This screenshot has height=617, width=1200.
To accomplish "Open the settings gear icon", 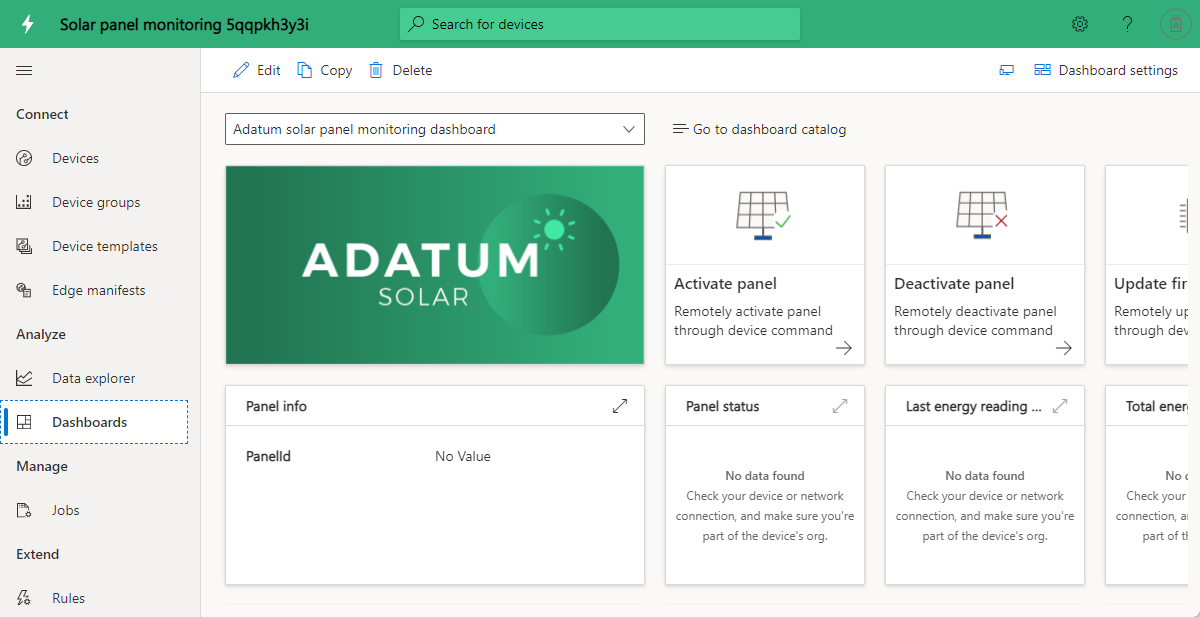I will click(1080, 24).
